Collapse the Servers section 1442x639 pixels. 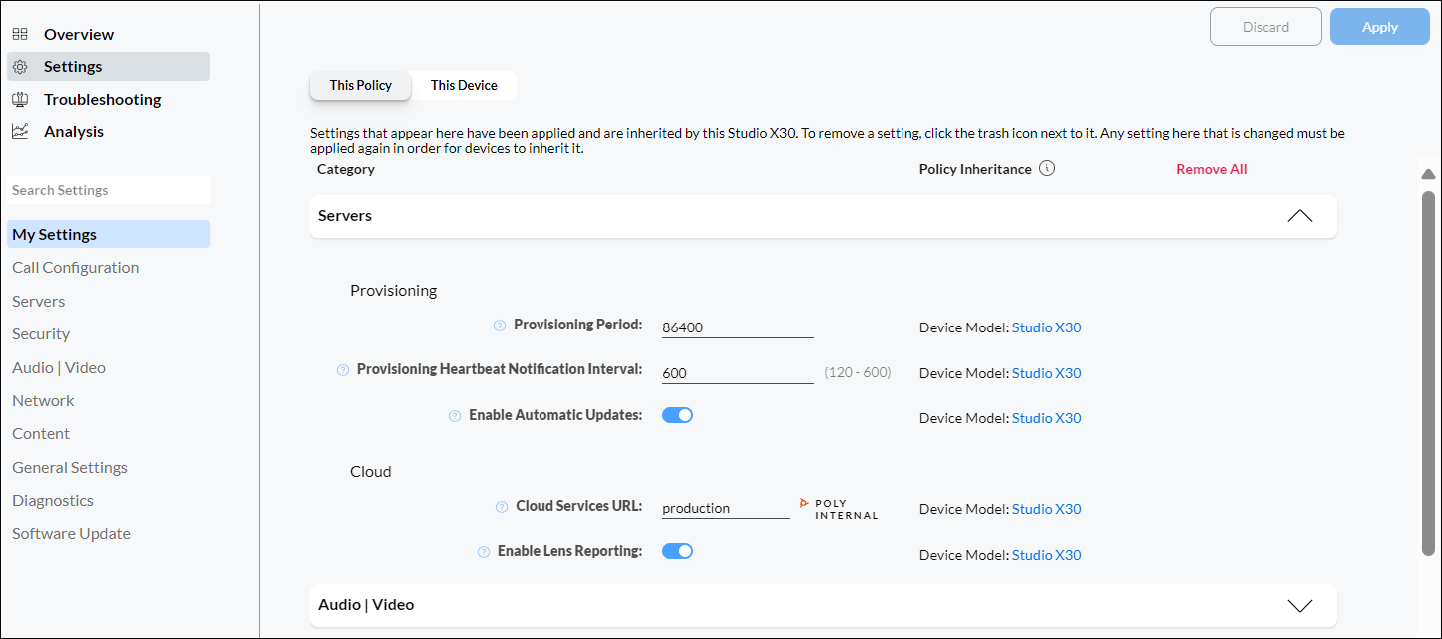click(1299, 215)
